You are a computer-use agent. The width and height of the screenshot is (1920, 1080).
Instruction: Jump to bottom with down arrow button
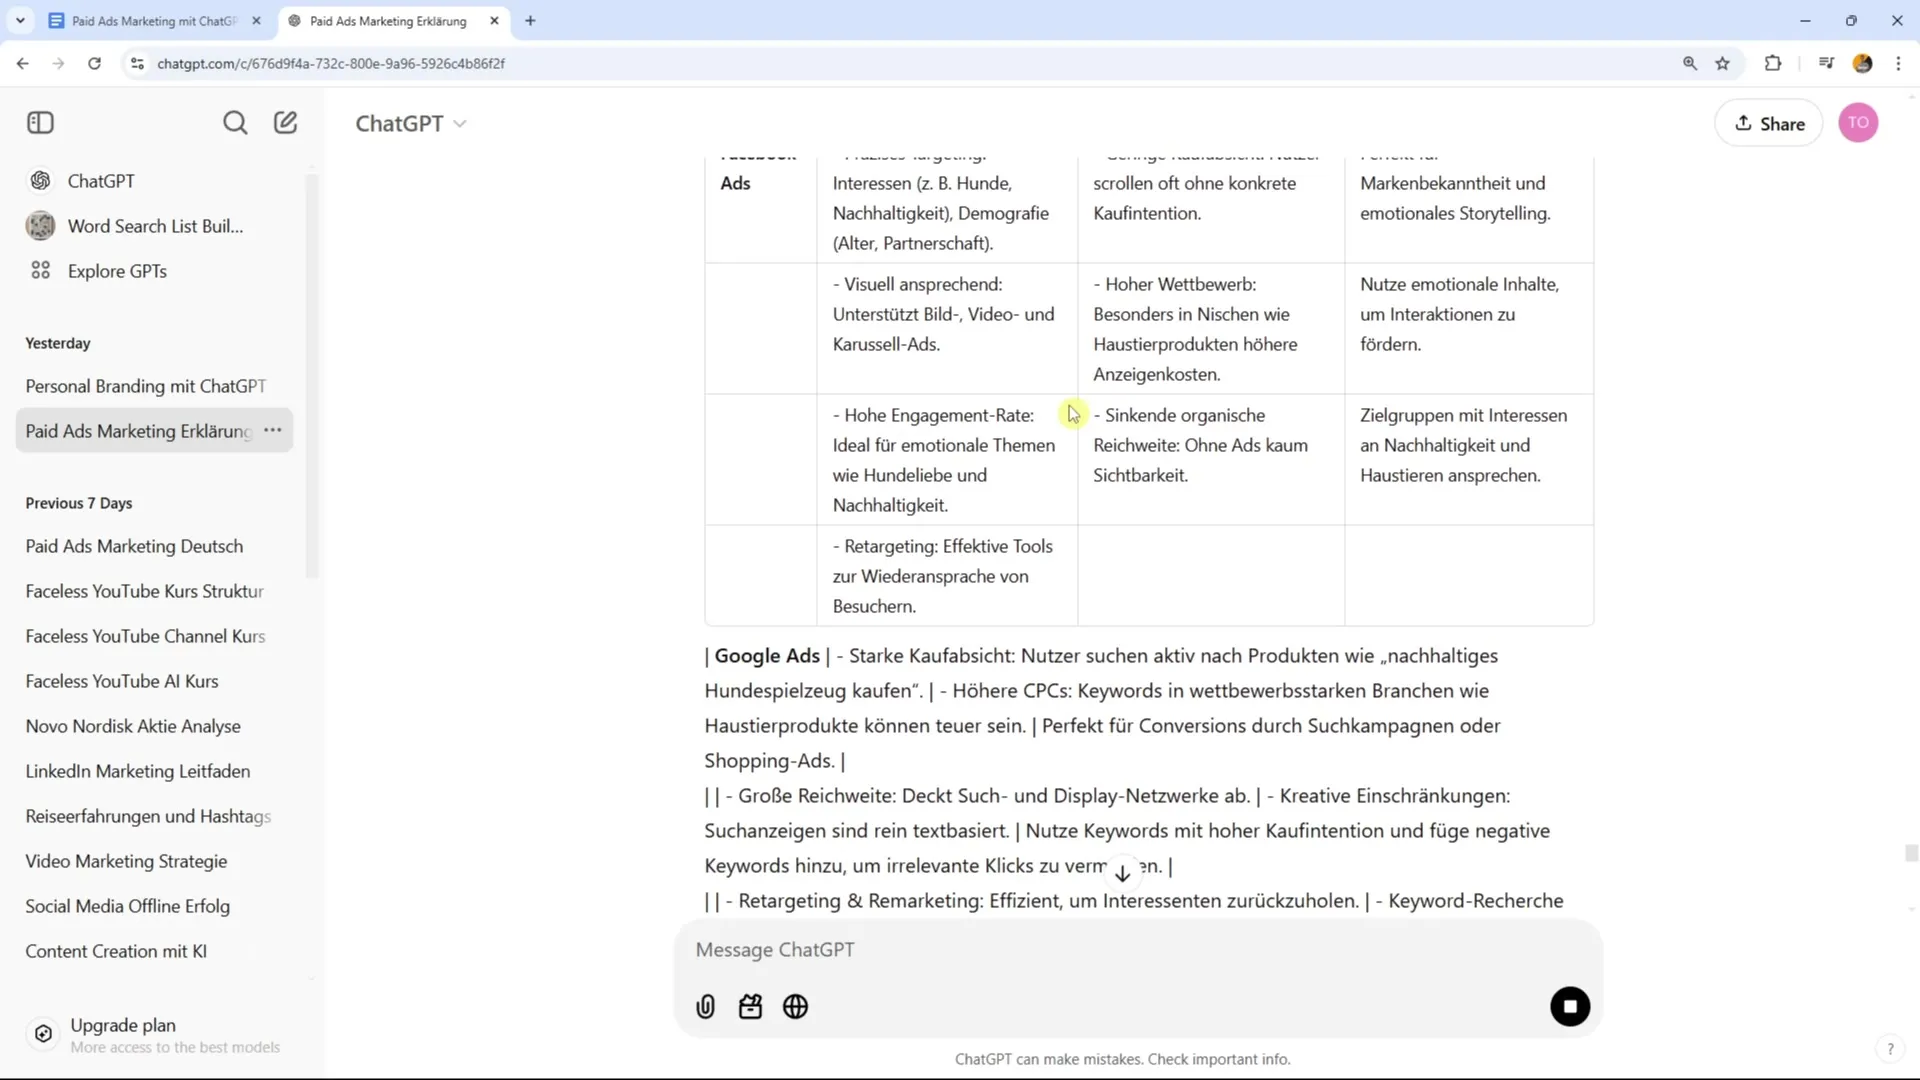click(x=1123, y=873)
